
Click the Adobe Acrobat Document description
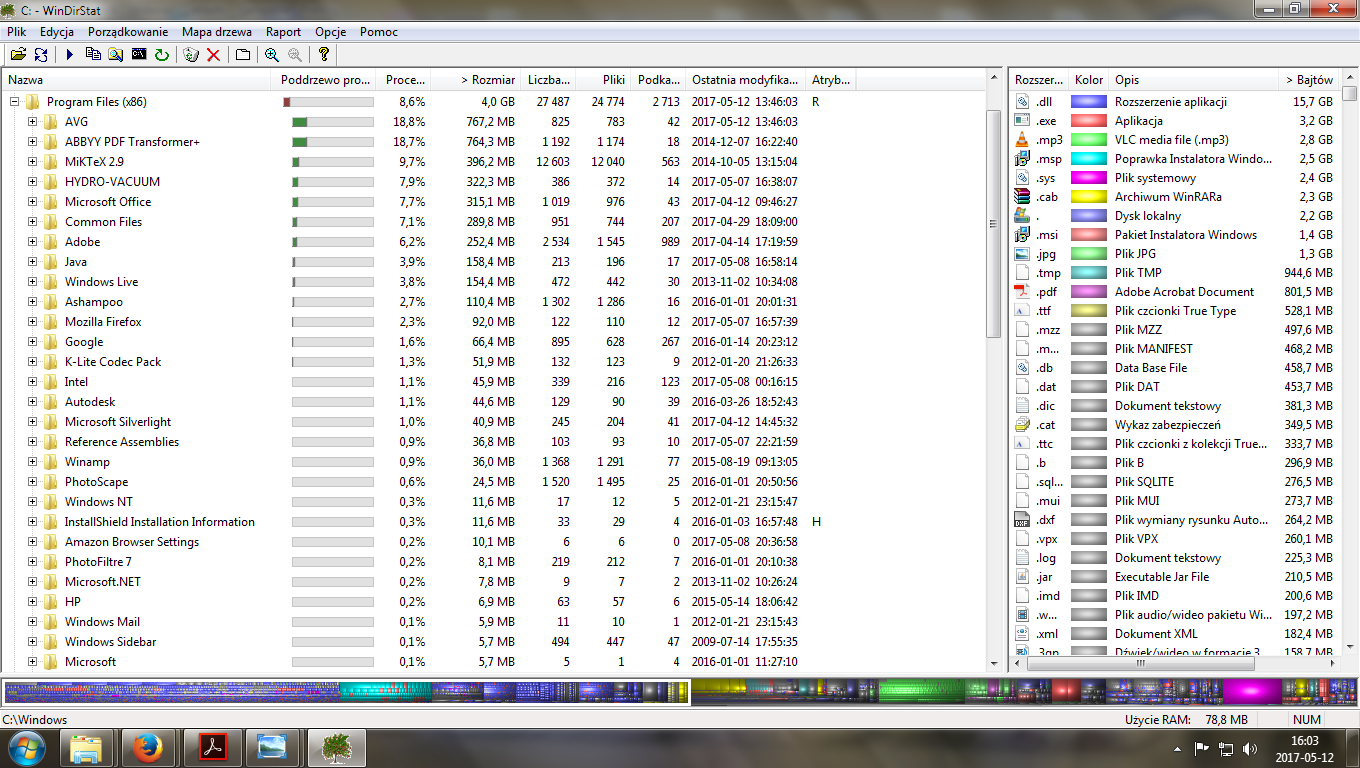pos(1184,292)
